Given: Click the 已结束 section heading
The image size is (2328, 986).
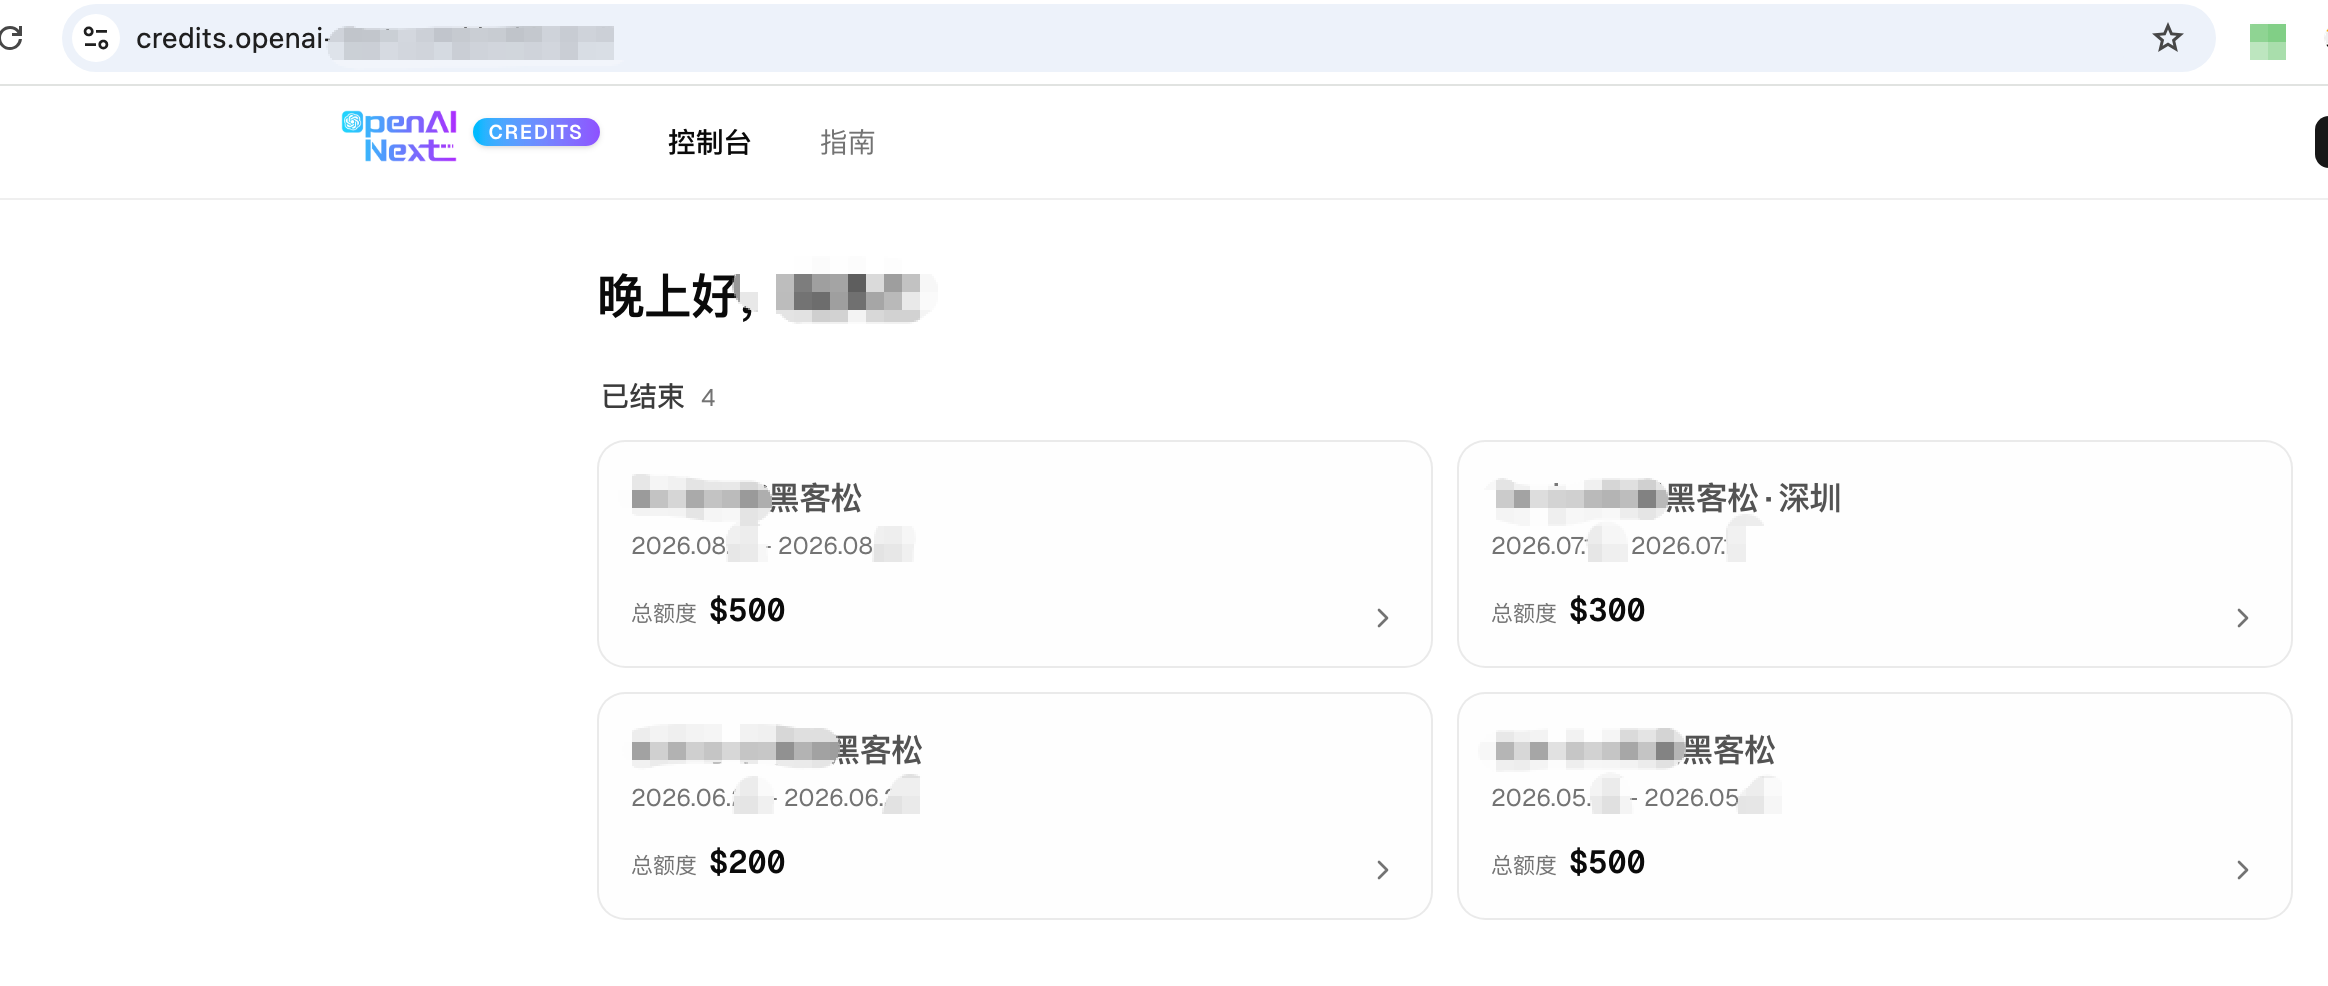Looking at the screenshot, I should pos(643,397).
